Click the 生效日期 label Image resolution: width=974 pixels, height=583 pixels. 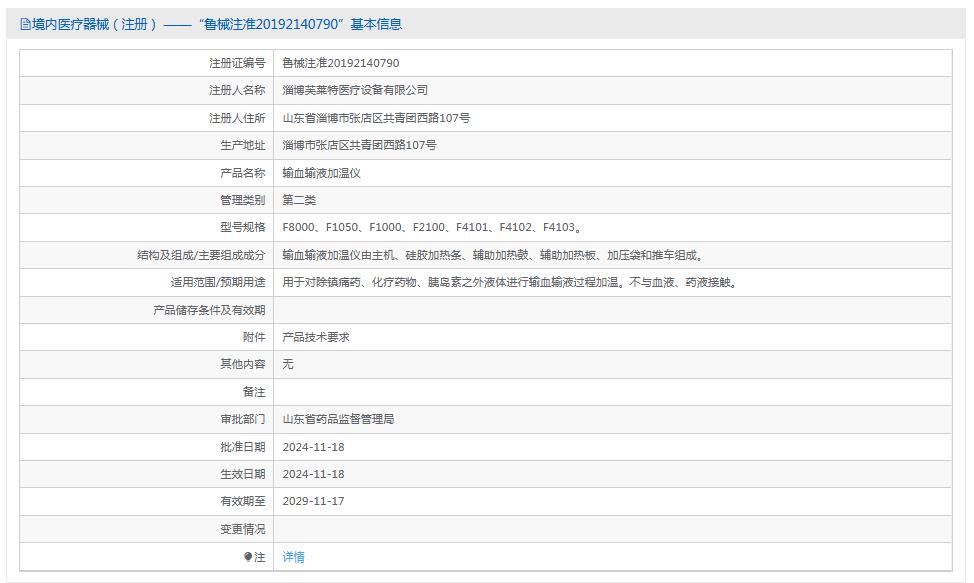[242, 474]
